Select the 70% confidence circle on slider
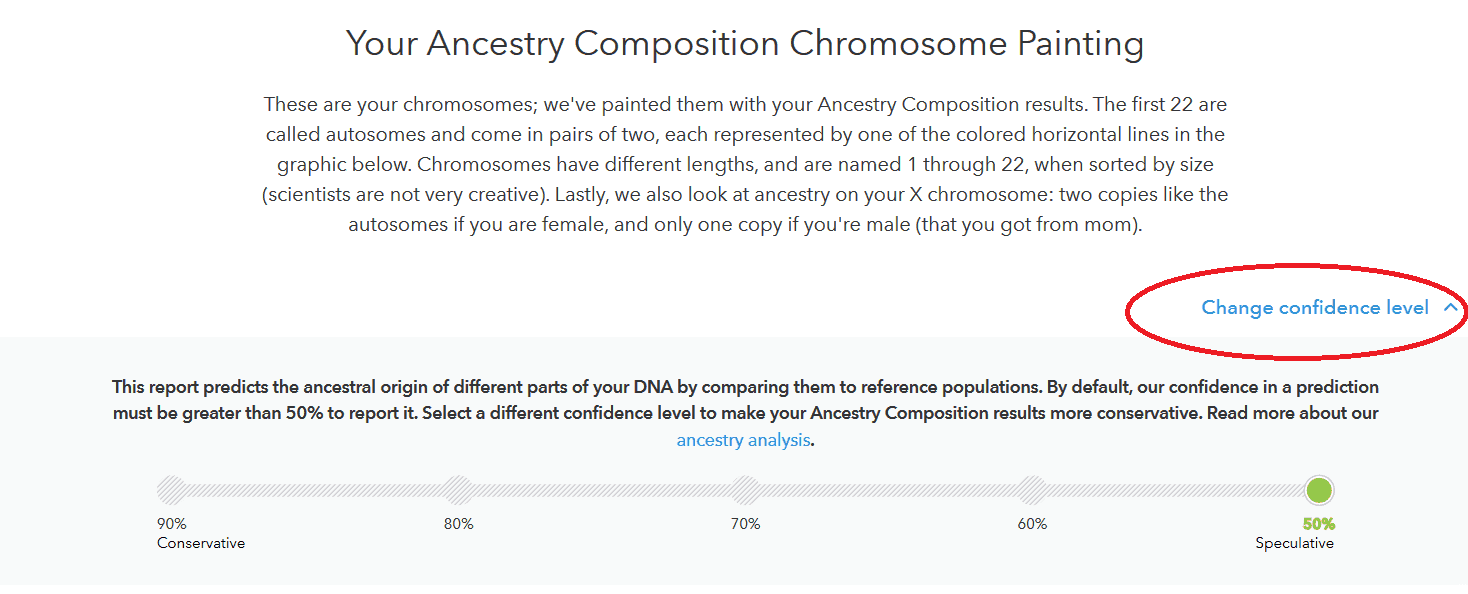The width and height of the screenshot is (1468, 594). [746, 490]
